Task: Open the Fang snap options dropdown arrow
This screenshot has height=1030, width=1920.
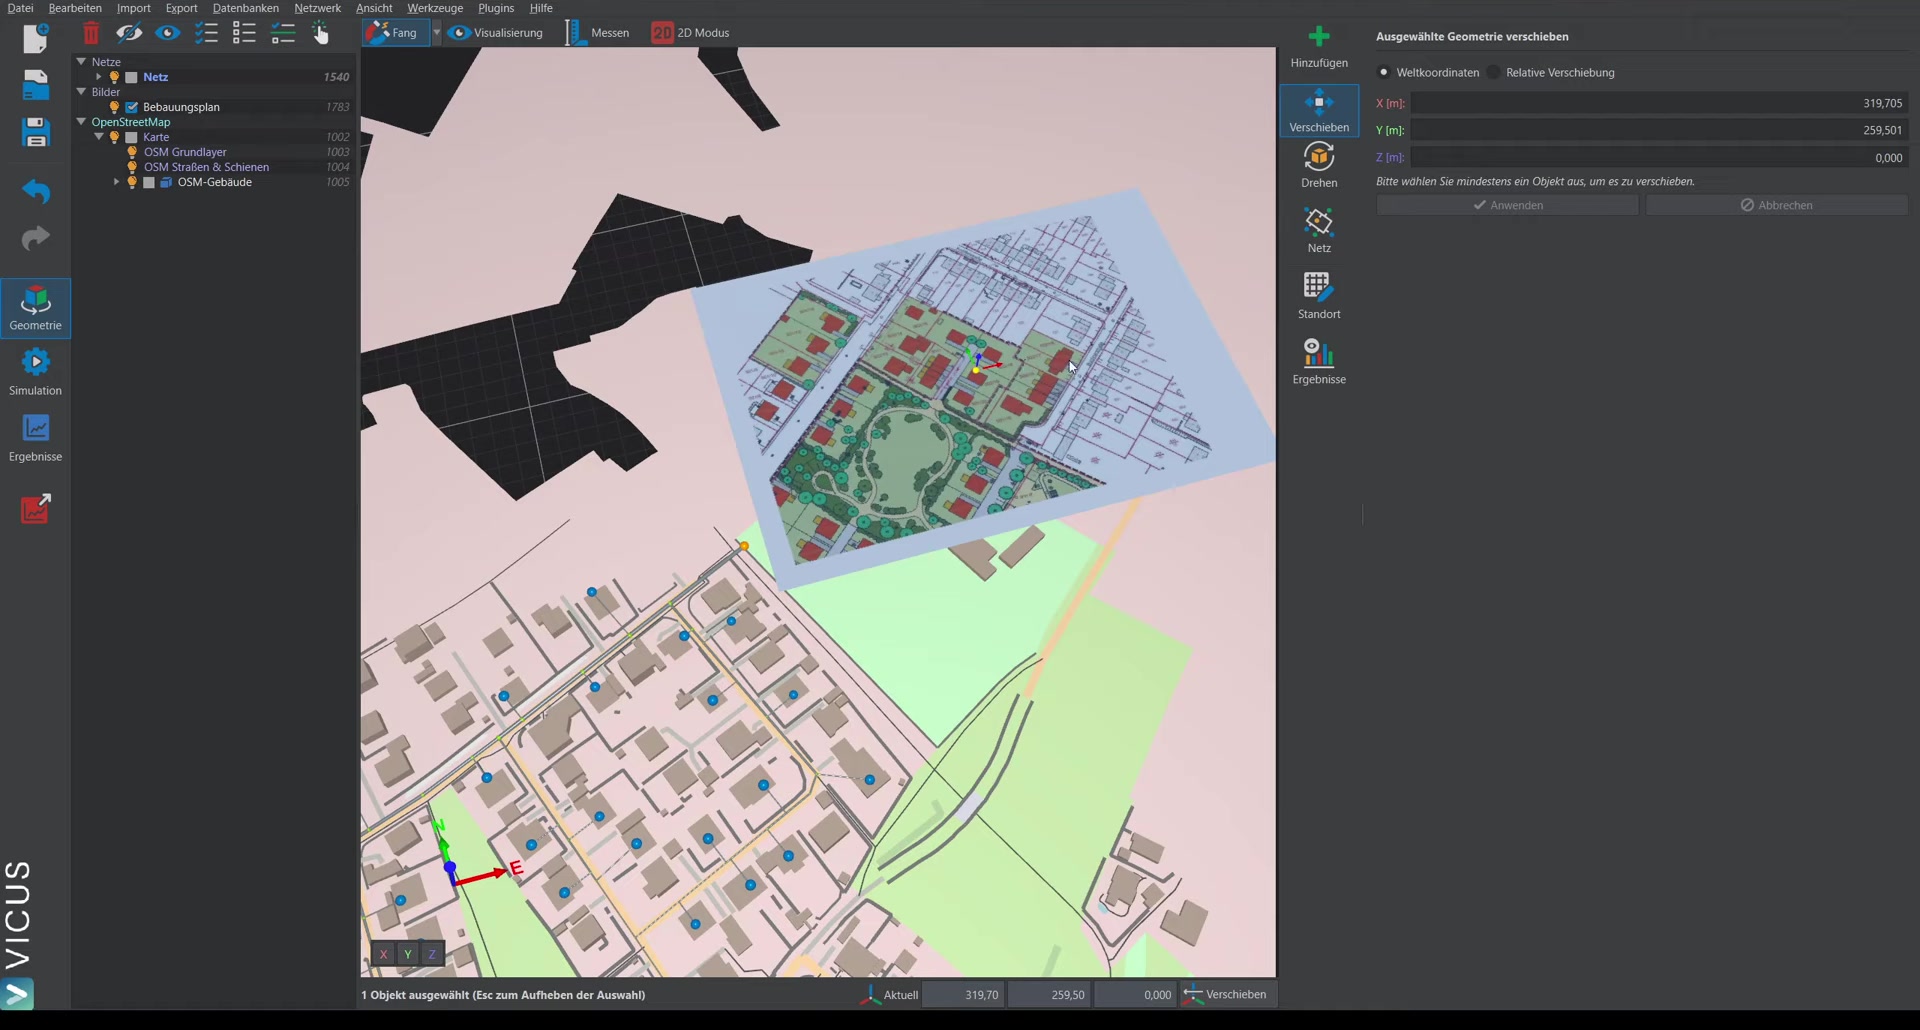Action: click(x=436, y=33)
